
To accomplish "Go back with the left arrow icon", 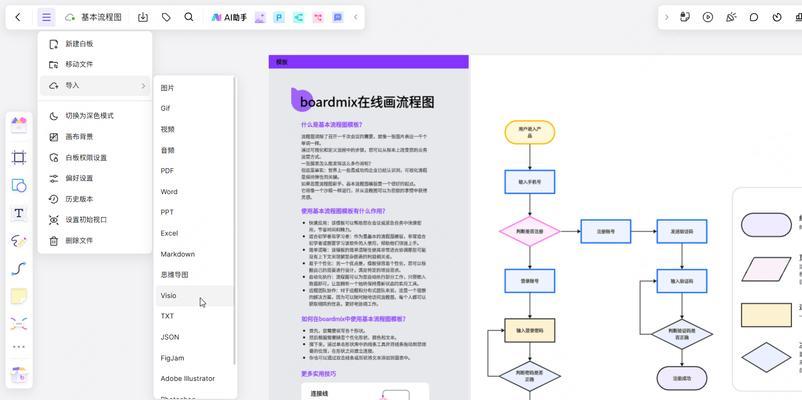I will (x=18, y=17).
